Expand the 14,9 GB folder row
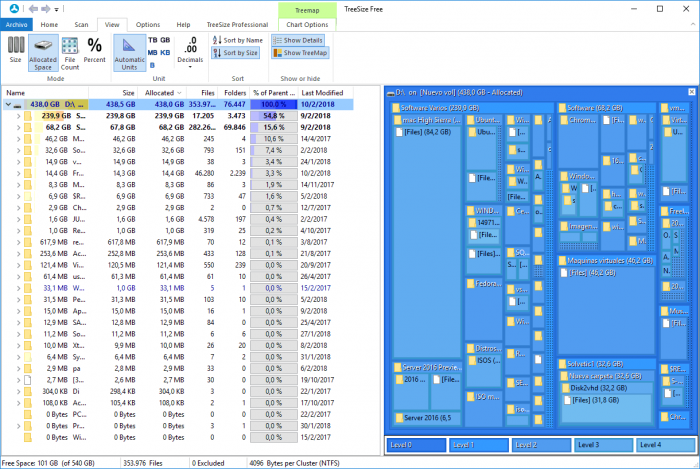Image resolution: width=700 pixels, height=469 pixels. pos(18,162)
